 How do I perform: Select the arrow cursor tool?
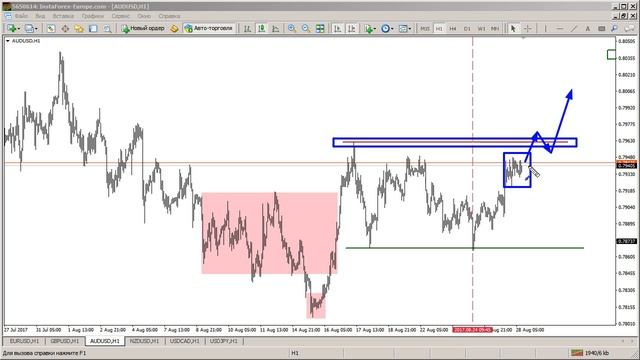tap(513, 28)
